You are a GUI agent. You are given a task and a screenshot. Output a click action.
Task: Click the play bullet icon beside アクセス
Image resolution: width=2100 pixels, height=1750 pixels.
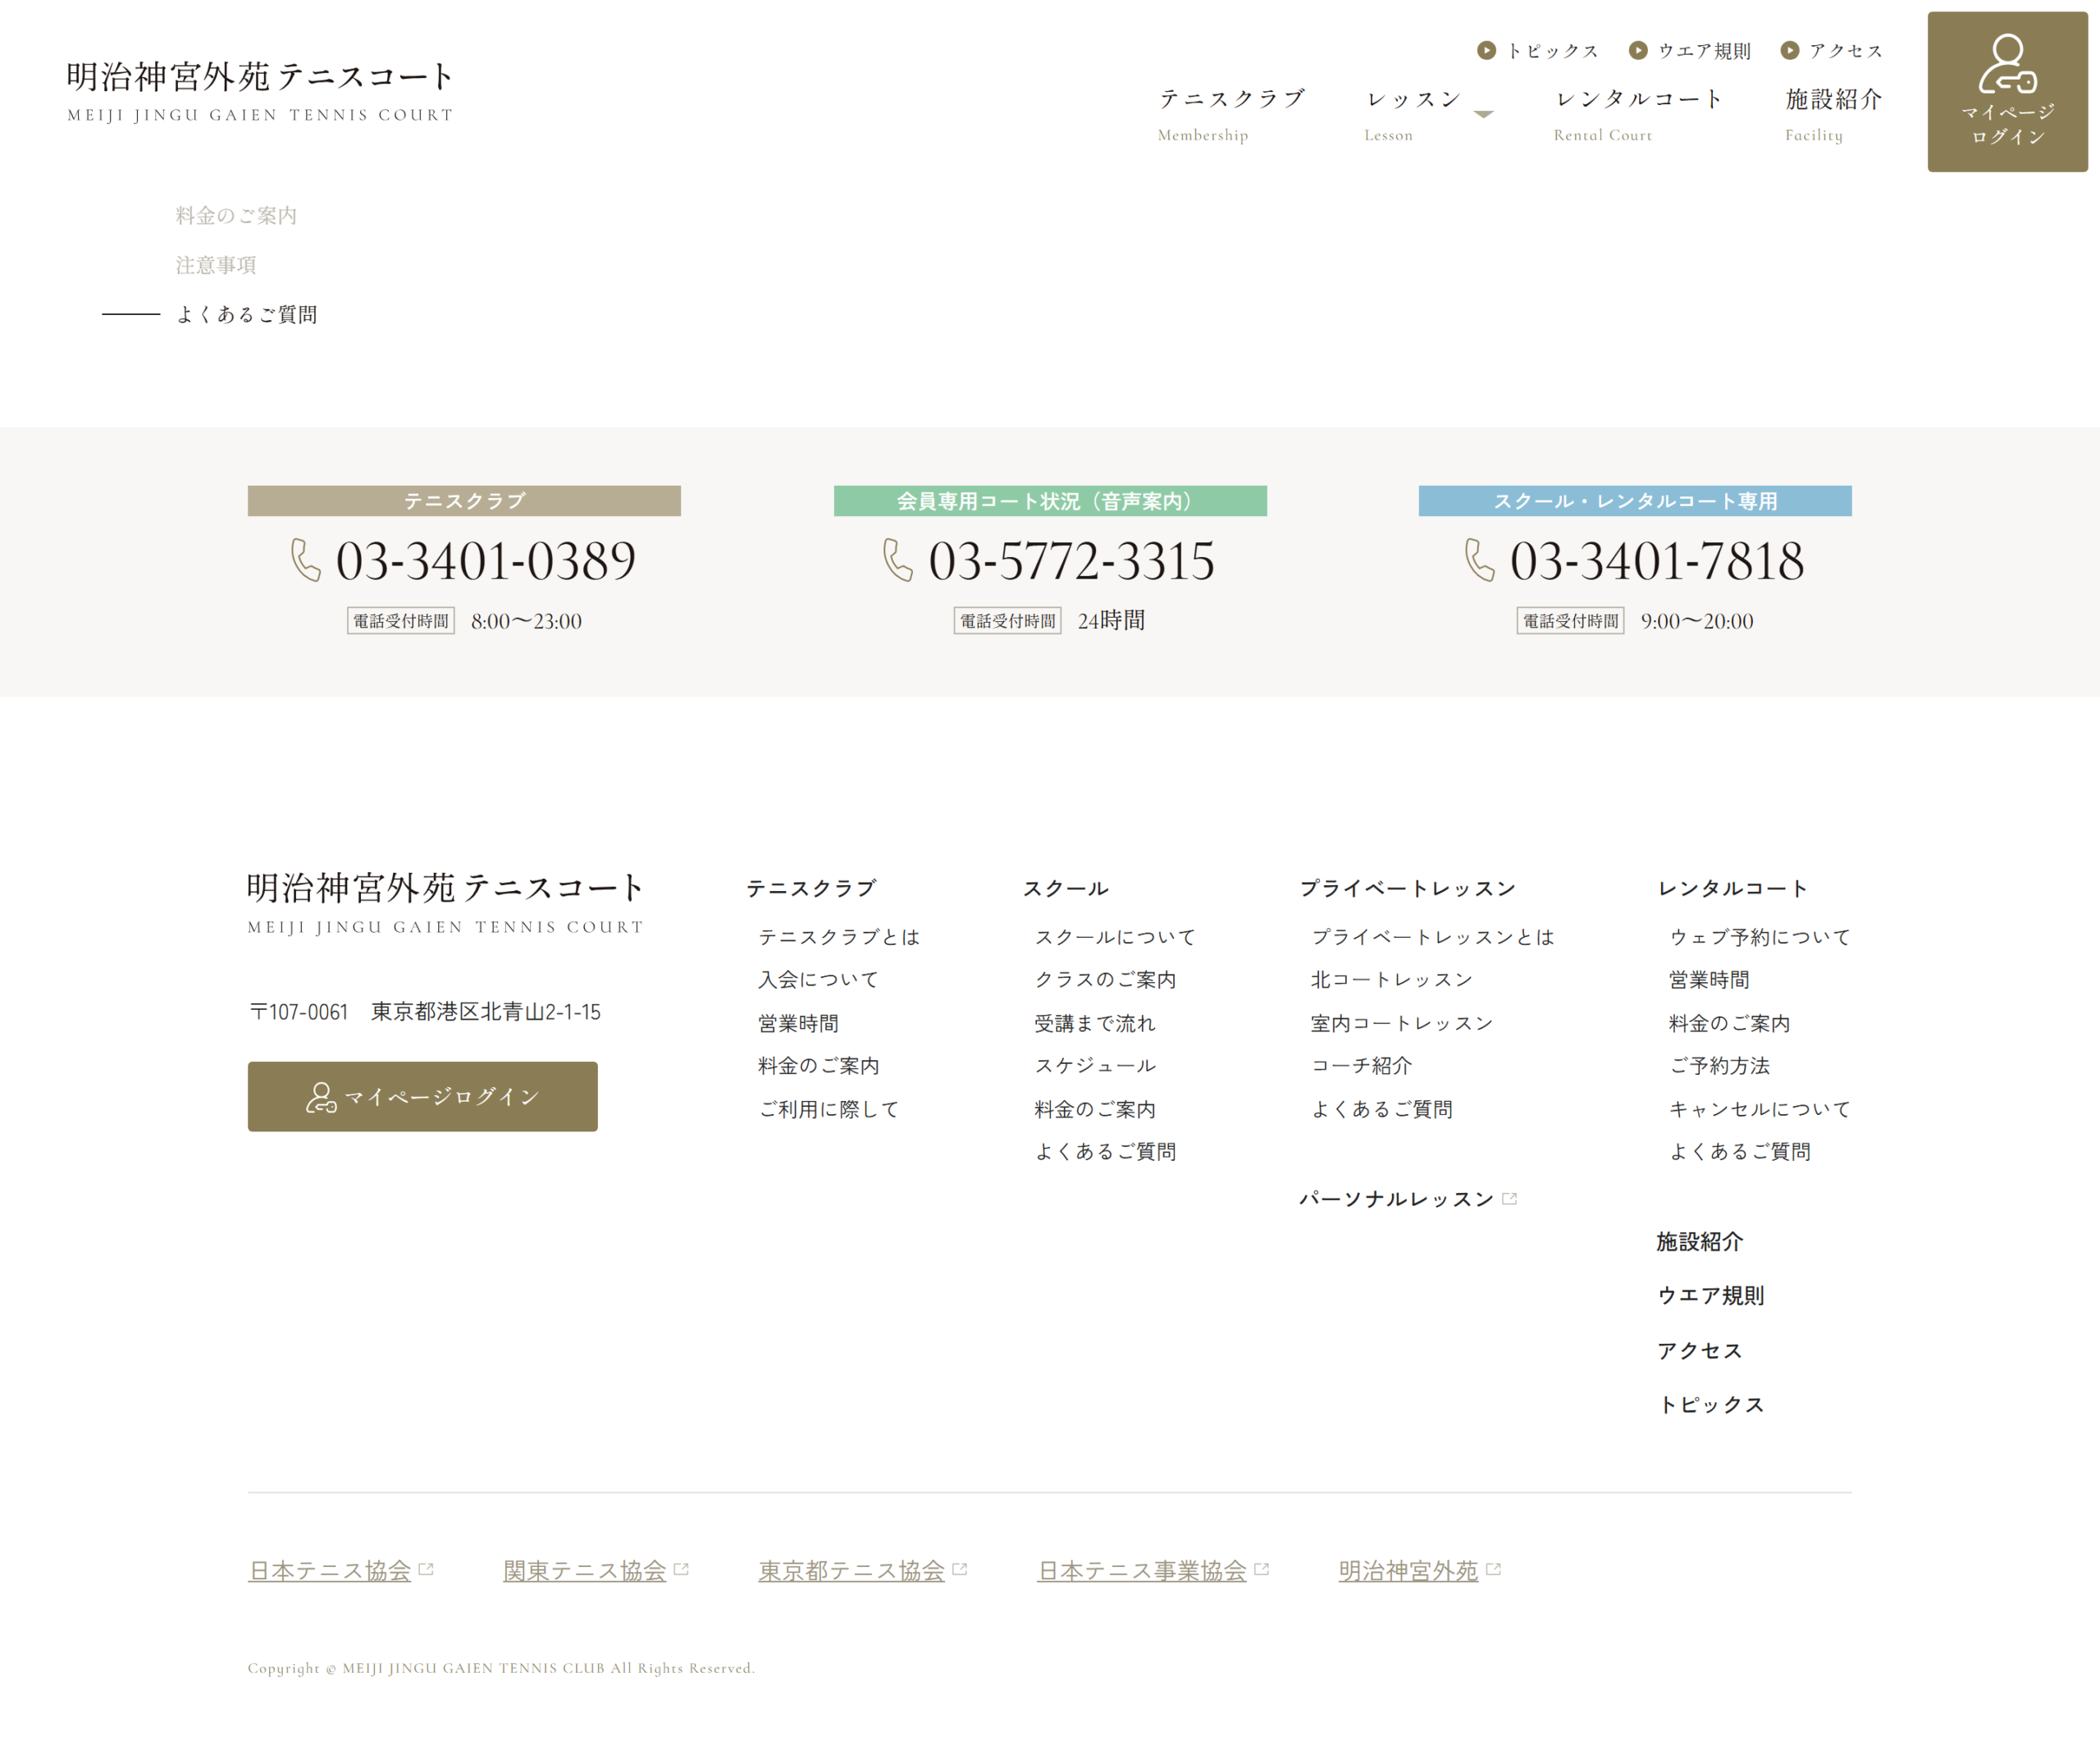pos(1790,50)
